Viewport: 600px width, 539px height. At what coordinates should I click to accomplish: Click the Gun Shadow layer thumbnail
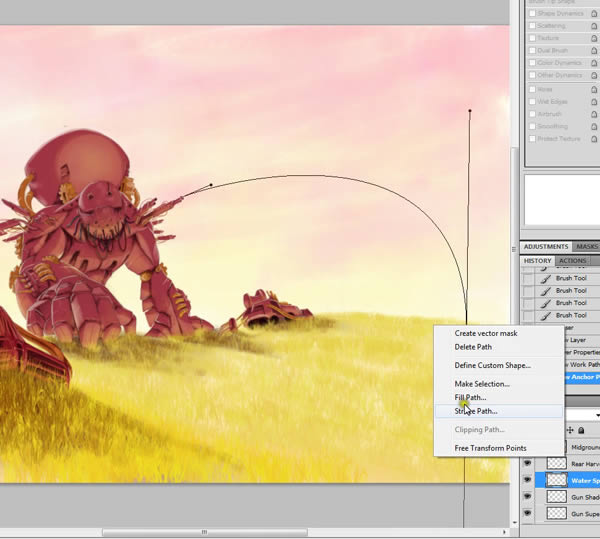[x=557, y=497]
